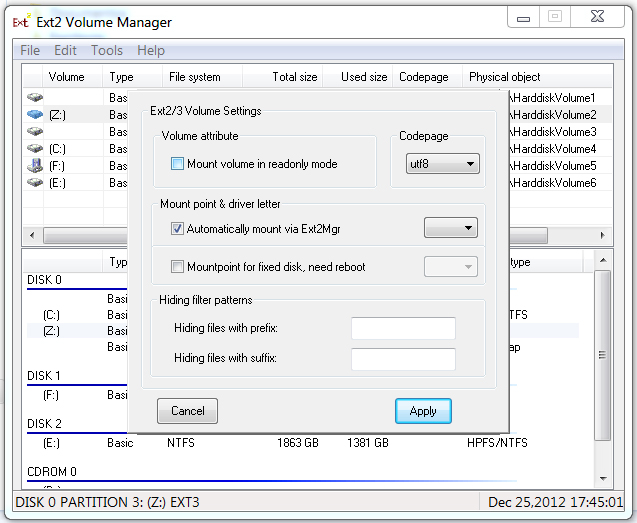Click the Cancel button
637x523 pixels.
coord(187,411)
